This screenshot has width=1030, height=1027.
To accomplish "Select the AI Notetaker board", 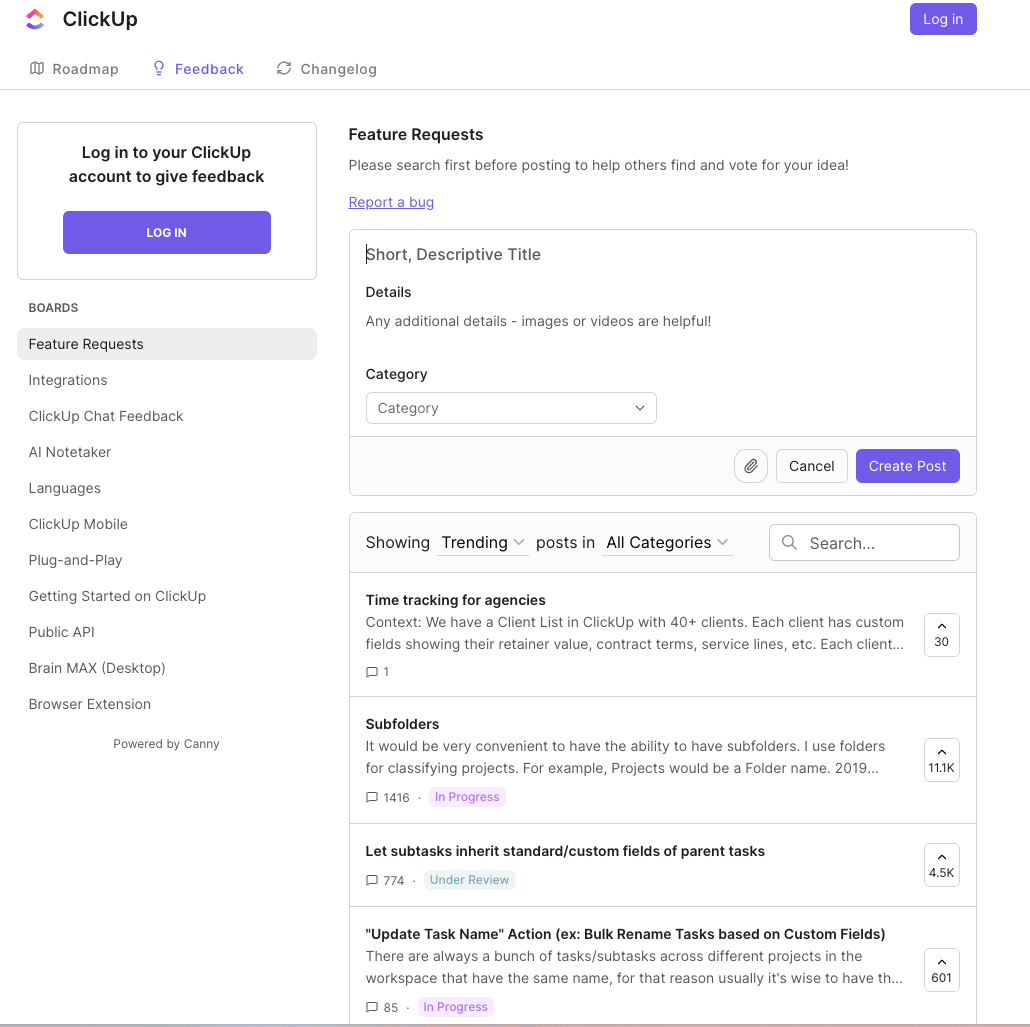I will [x=167, y=452].
